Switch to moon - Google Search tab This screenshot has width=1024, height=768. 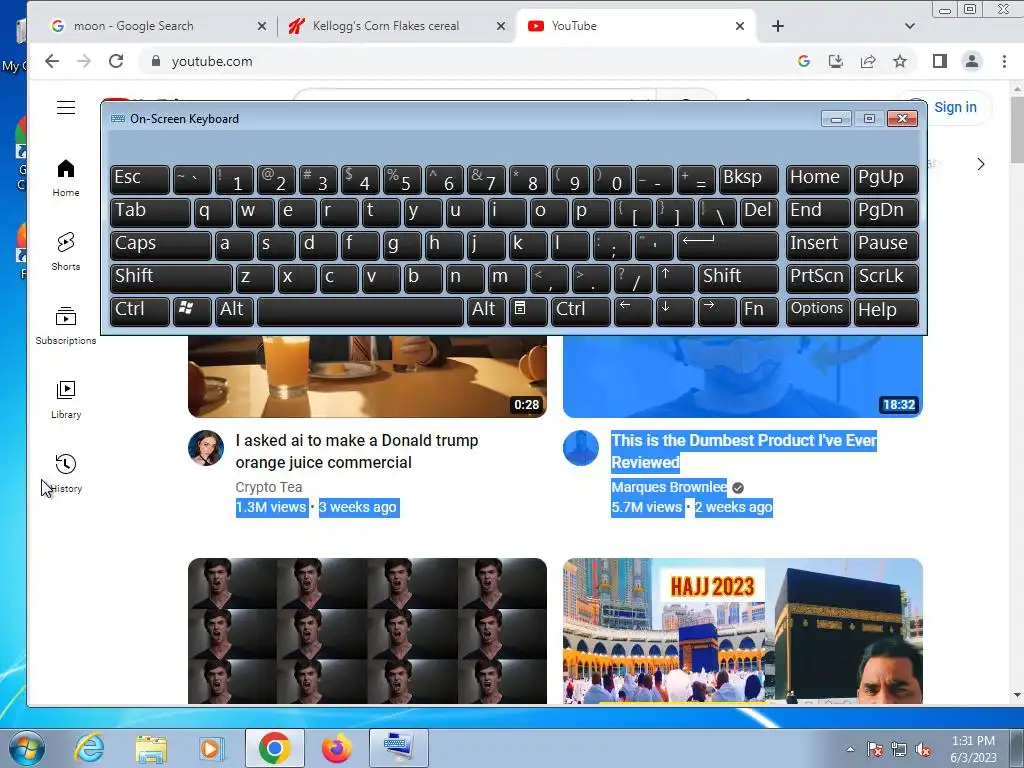click(157, 26)
